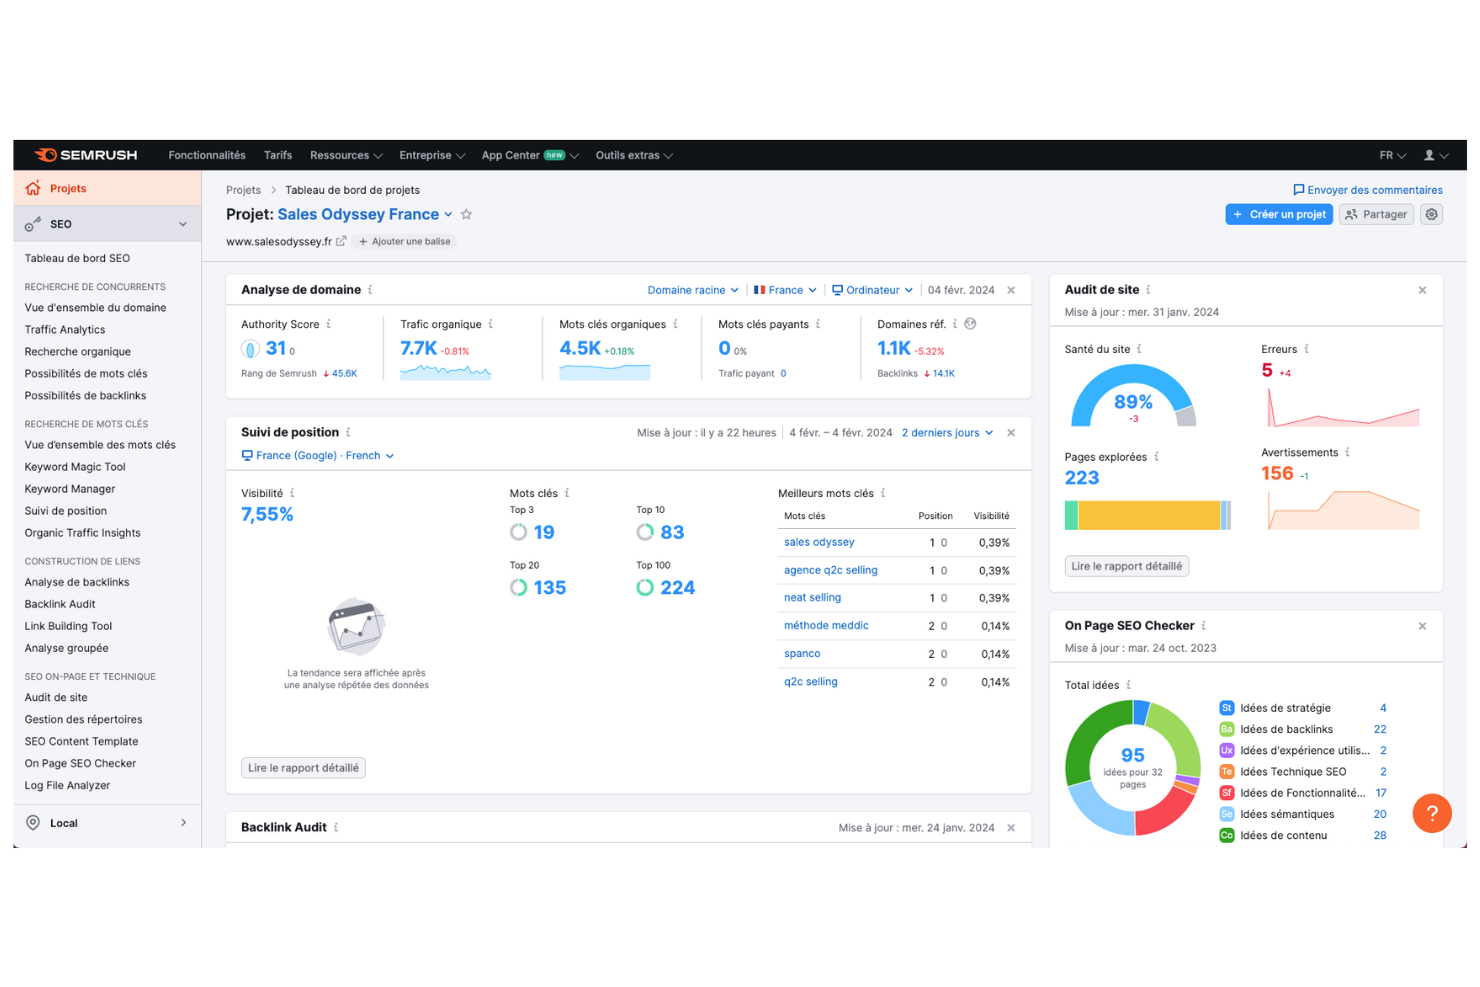Expand the FR language dropdown
Screen dimensions: 1480x987
[1392, 155]
